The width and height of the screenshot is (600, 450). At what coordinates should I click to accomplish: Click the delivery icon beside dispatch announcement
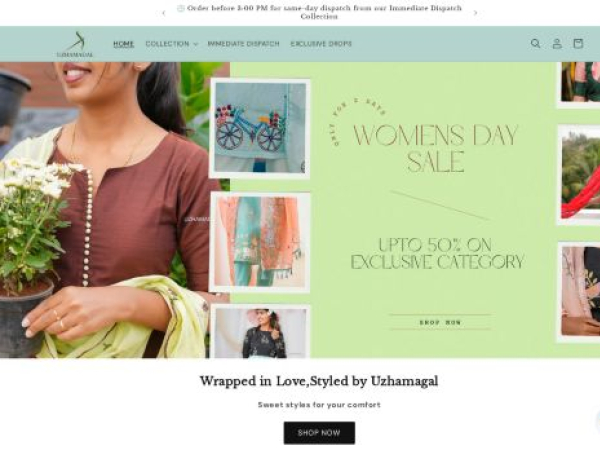[x=181, y=8]
